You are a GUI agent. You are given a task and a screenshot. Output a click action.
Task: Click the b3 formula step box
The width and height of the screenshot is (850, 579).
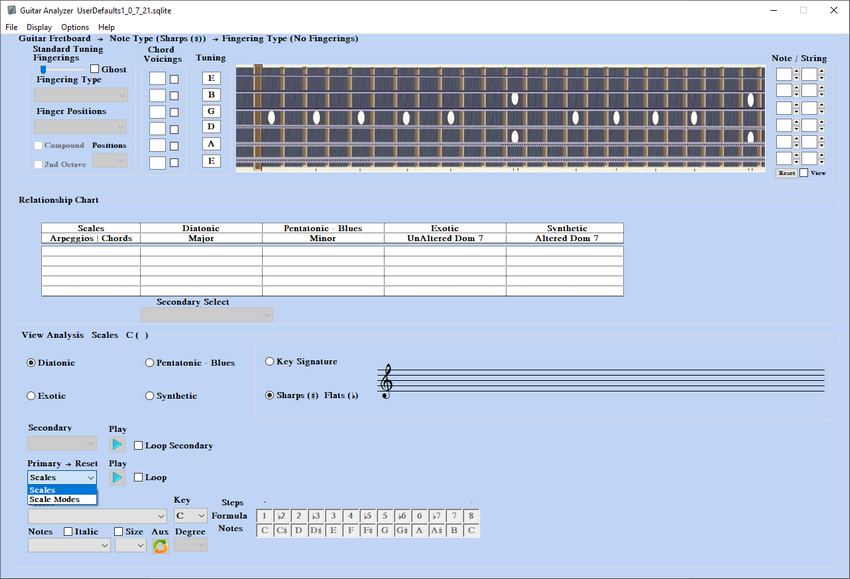(x=316, y=516)
